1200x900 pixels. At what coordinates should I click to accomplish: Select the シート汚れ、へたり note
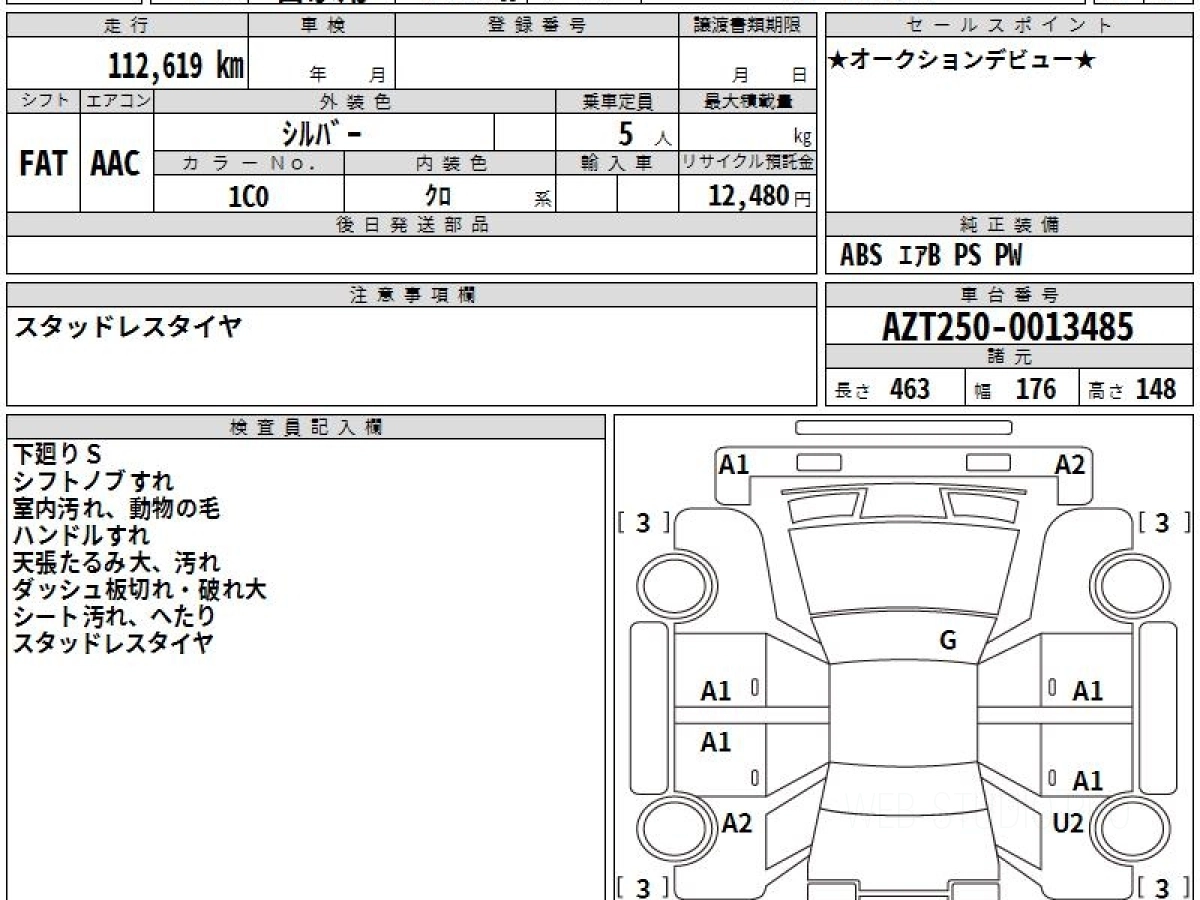pos(114,616)
